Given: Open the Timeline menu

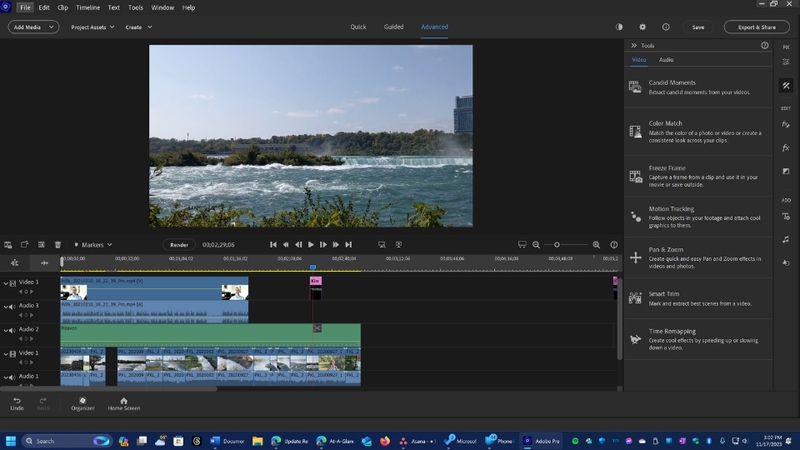Looking at the screenshot, I should (88, 8).
